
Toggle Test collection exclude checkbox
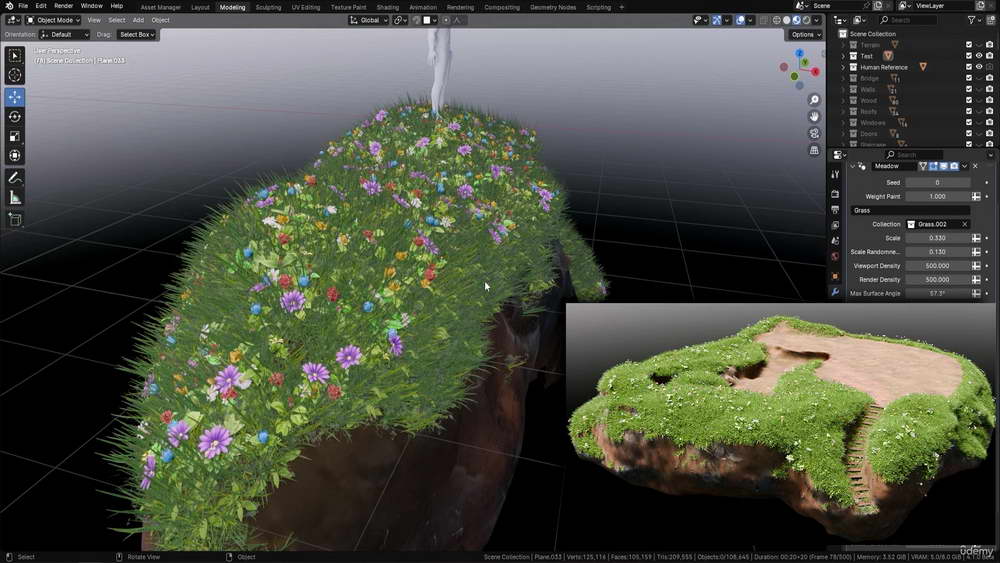969,56
